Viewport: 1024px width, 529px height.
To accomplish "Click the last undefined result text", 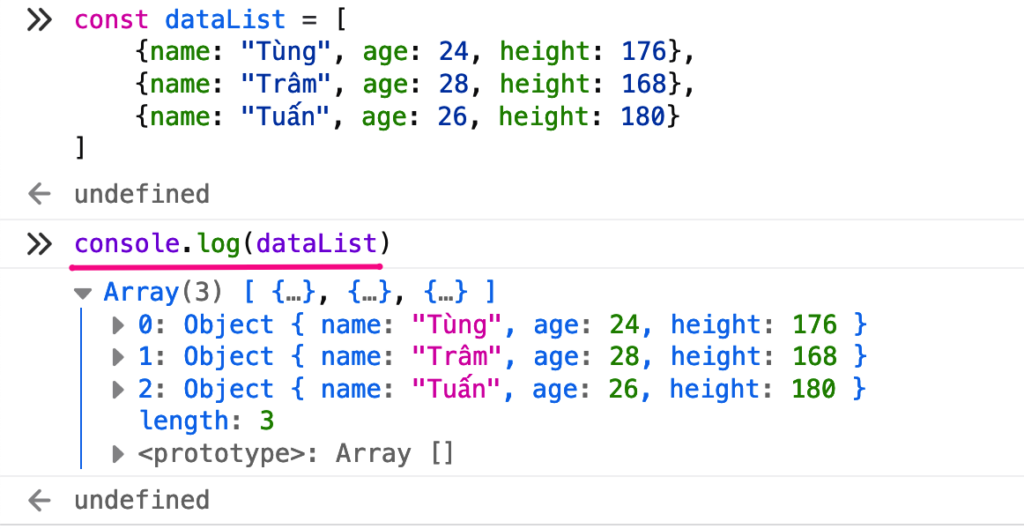I will click(x=142, y=500).
